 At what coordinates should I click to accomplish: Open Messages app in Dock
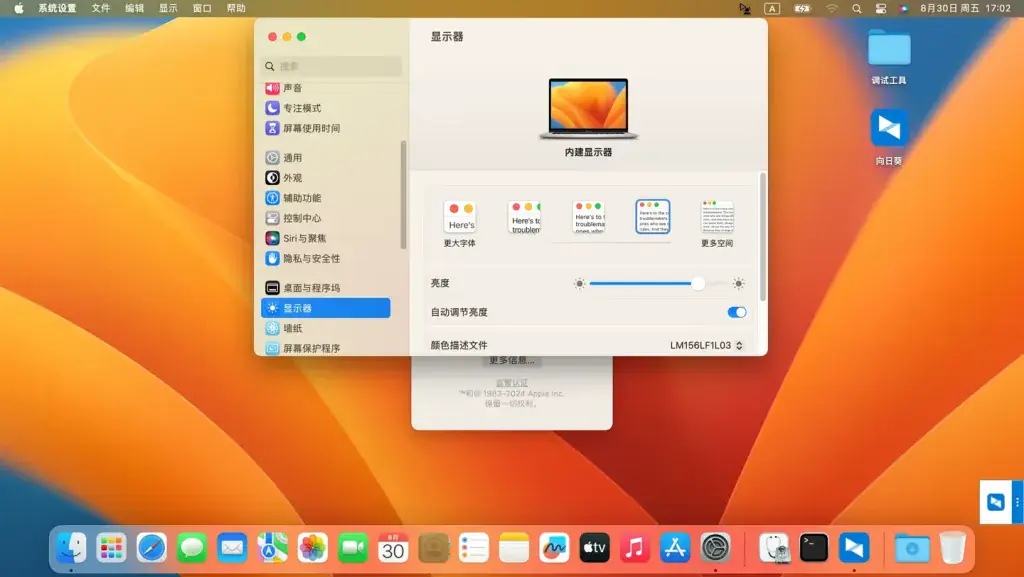[191, 547]
